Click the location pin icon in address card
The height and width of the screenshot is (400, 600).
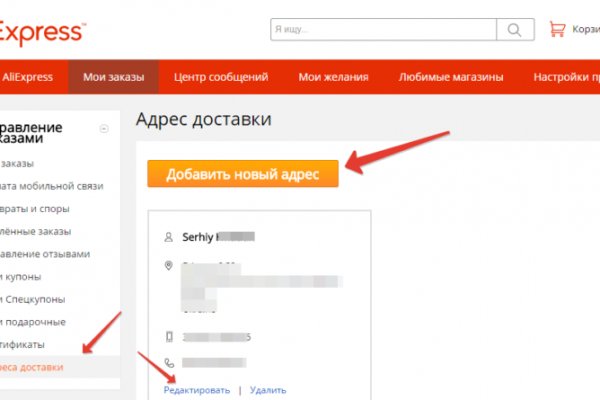(x=168, y=266)
